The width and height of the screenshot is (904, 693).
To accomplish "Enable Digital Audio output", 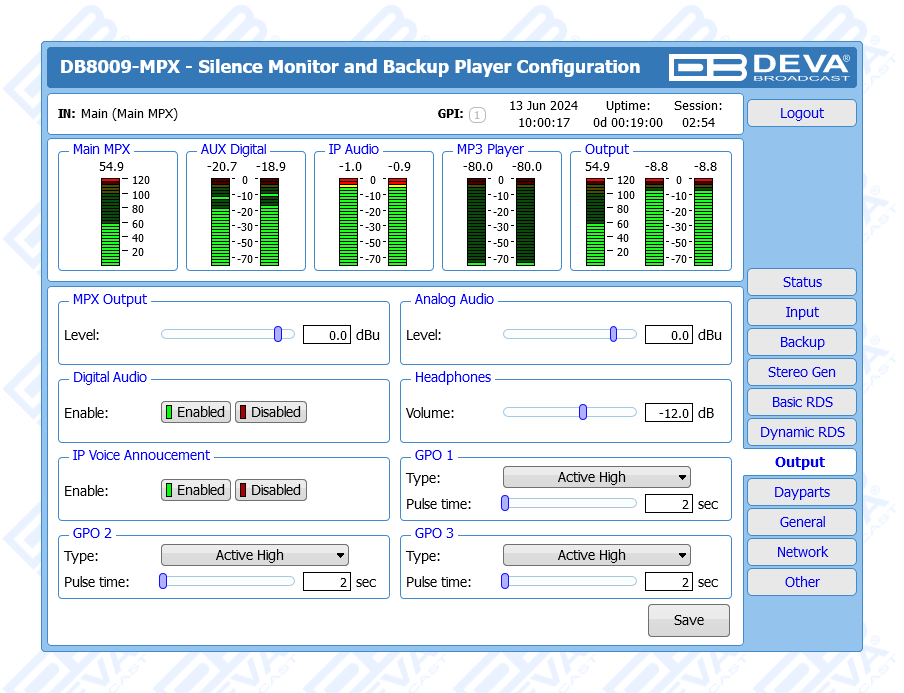I will [x=196, y=412].
